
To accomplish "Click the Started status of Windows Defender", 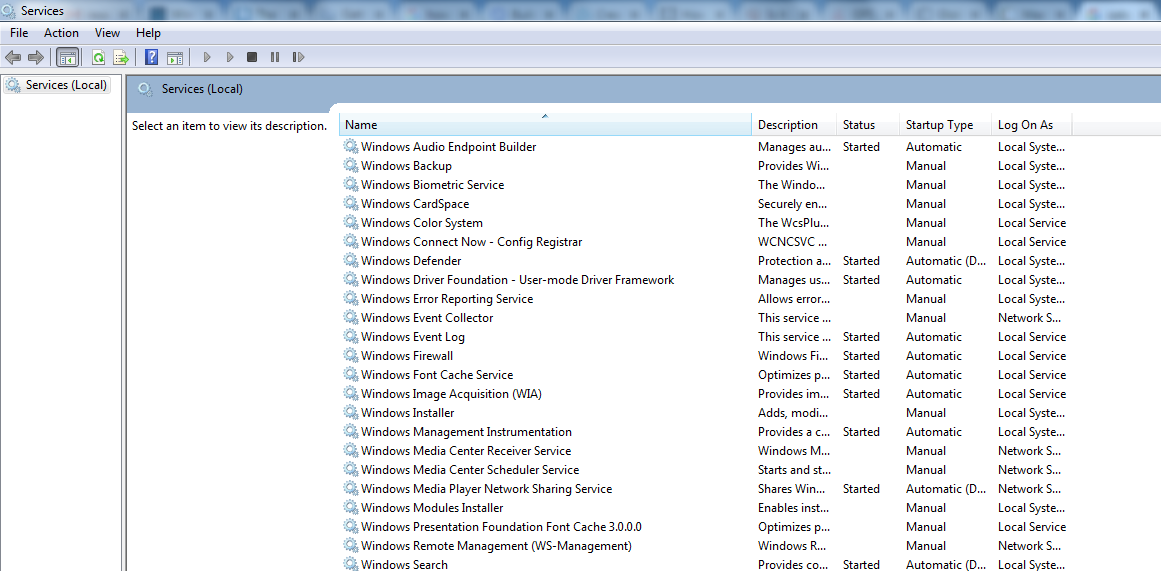I will point(861,261).
